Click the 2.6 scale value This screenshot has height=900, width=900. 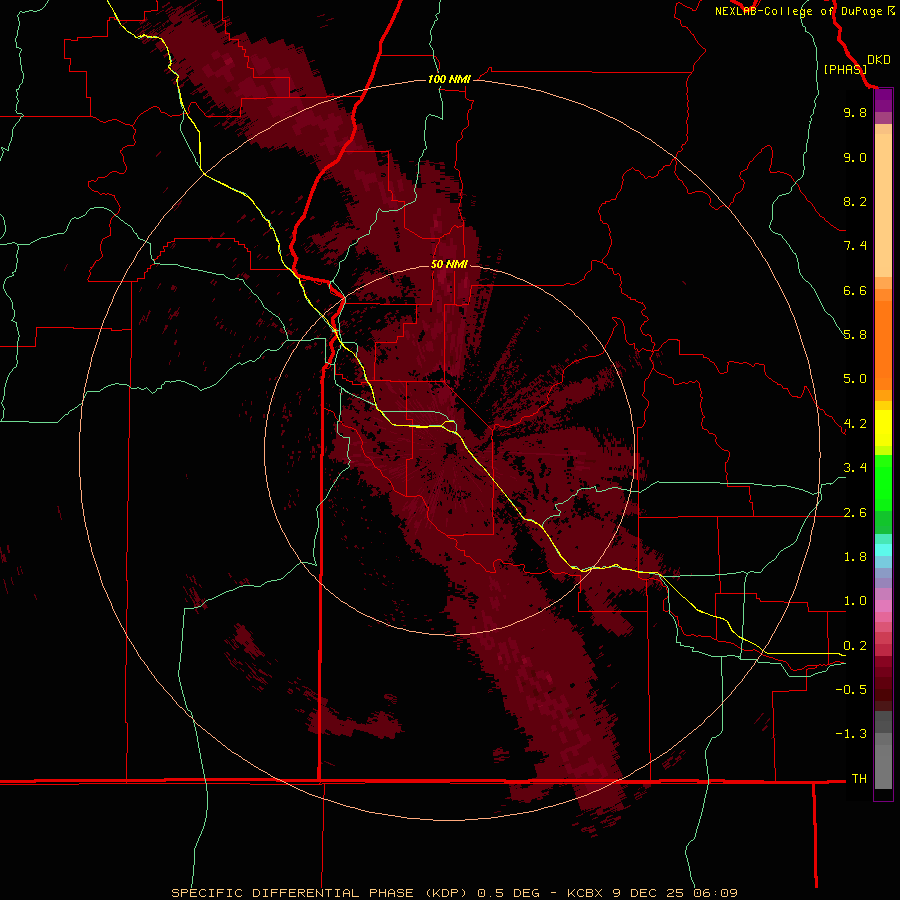coord(855,513)
